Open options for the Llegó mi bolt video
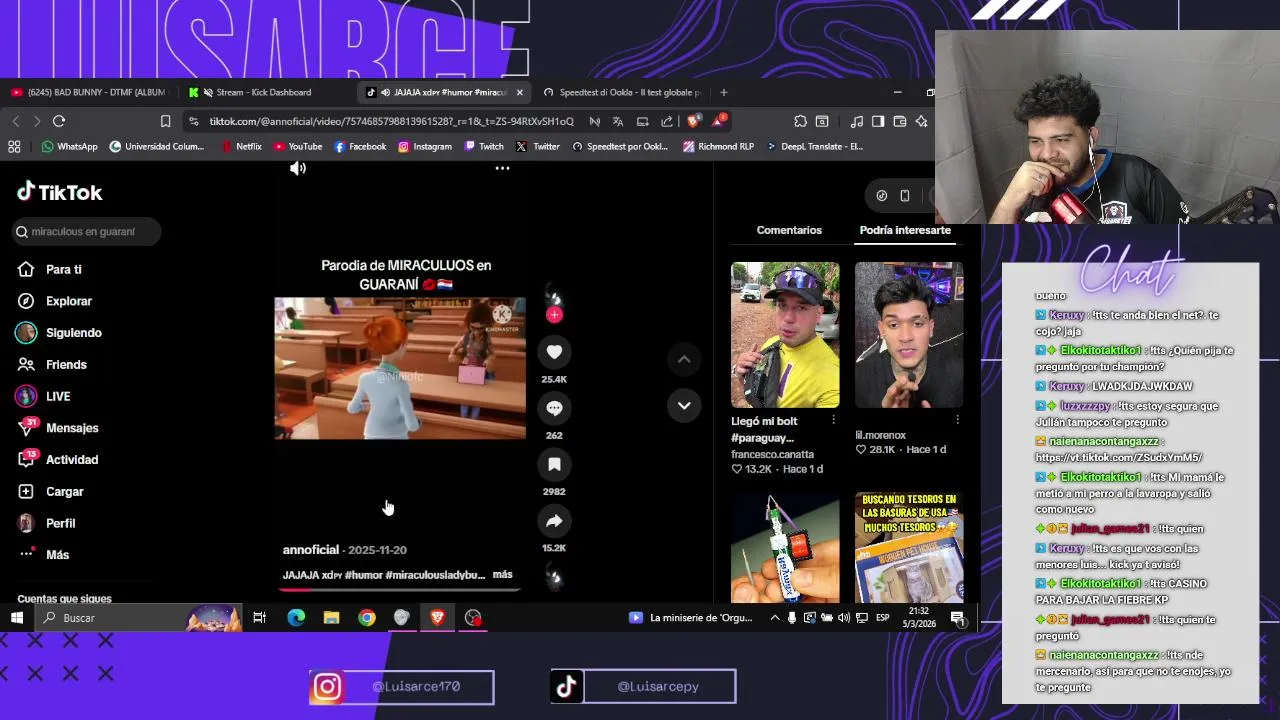Image resolution: width=1280 pixels, height=720 pixels. (833, 420)
